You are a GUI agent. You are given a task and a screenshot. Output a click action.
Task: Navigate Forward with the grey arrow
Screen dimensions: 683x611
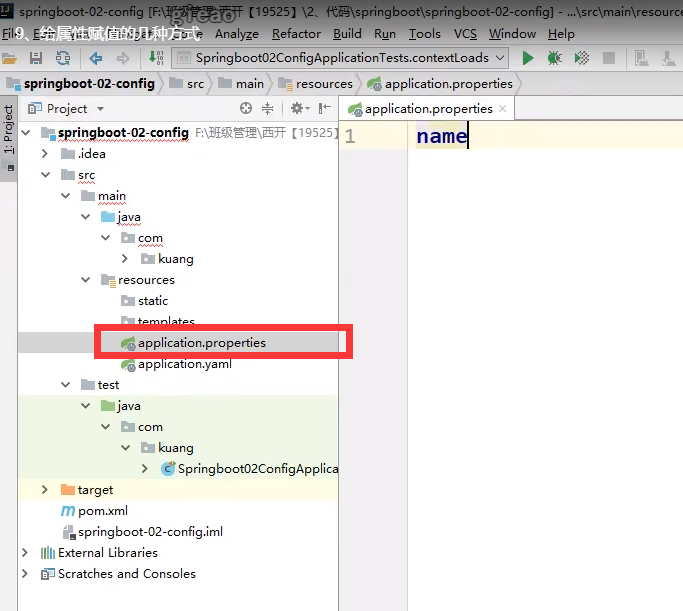pyautogui.click(x=123, y=58)
